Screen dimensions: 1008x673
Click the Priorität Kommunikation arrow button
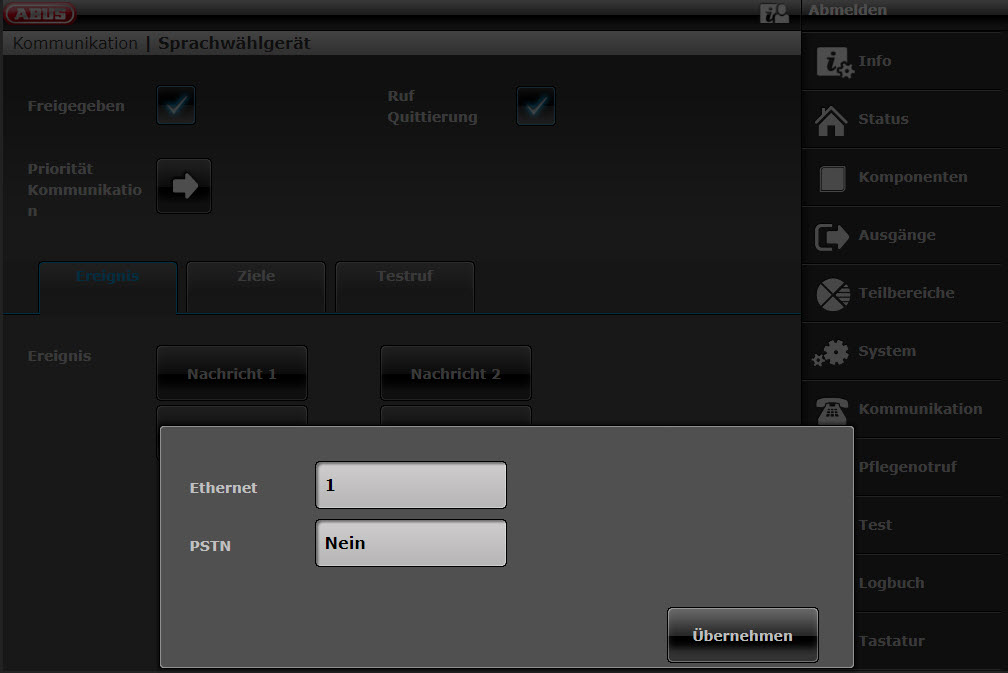tap(184, 186)
